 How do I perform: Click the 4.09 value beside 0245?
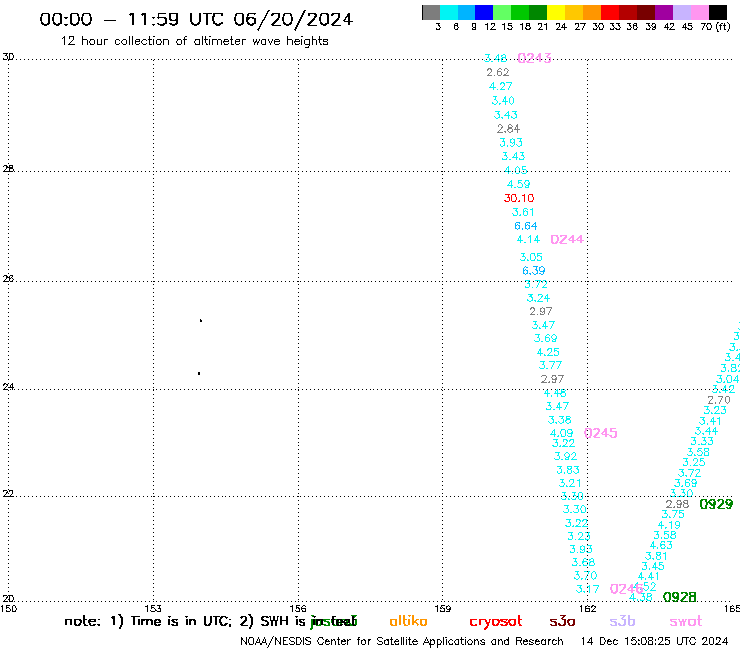562,433
